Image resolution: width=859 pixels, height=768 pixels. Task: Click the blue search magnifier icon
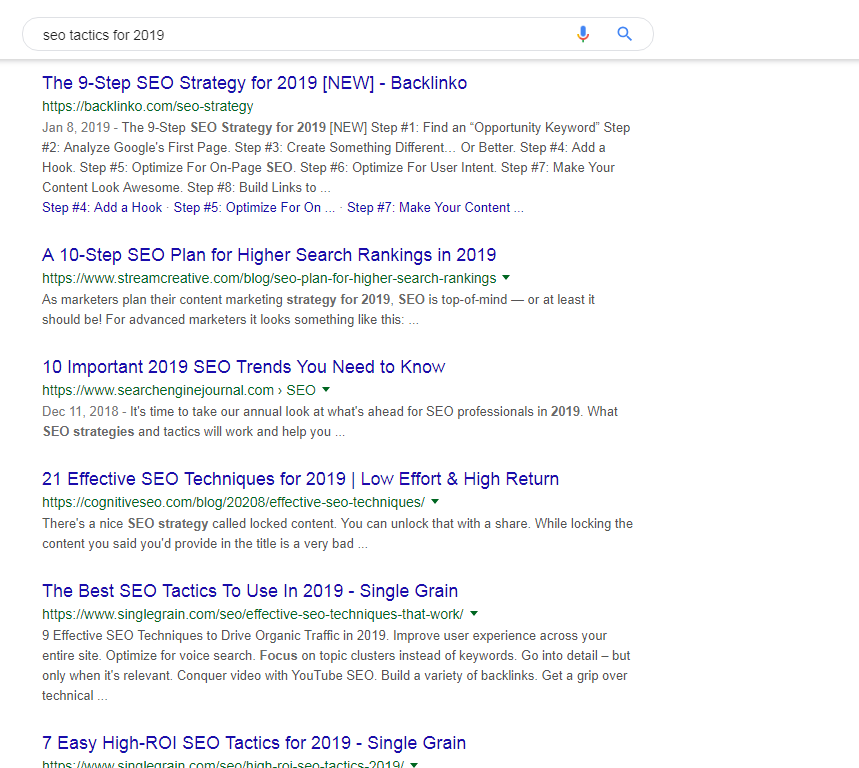tap(625, 34)
